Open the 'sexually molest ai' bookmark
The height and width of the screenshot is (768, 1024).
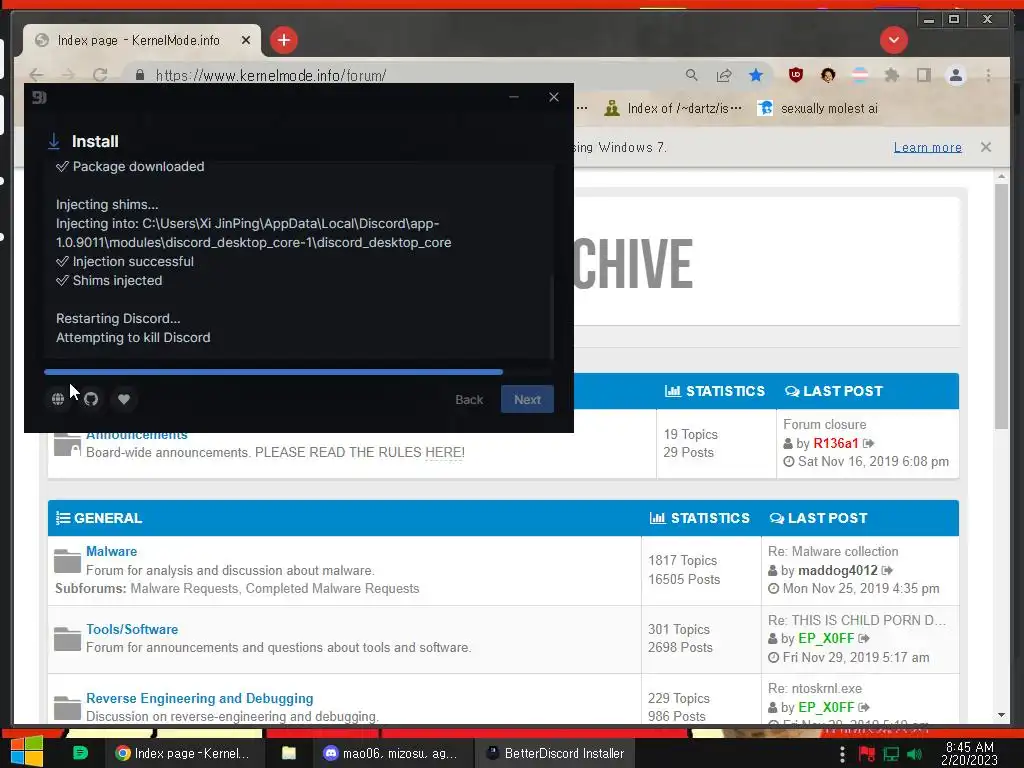point(818,108)
